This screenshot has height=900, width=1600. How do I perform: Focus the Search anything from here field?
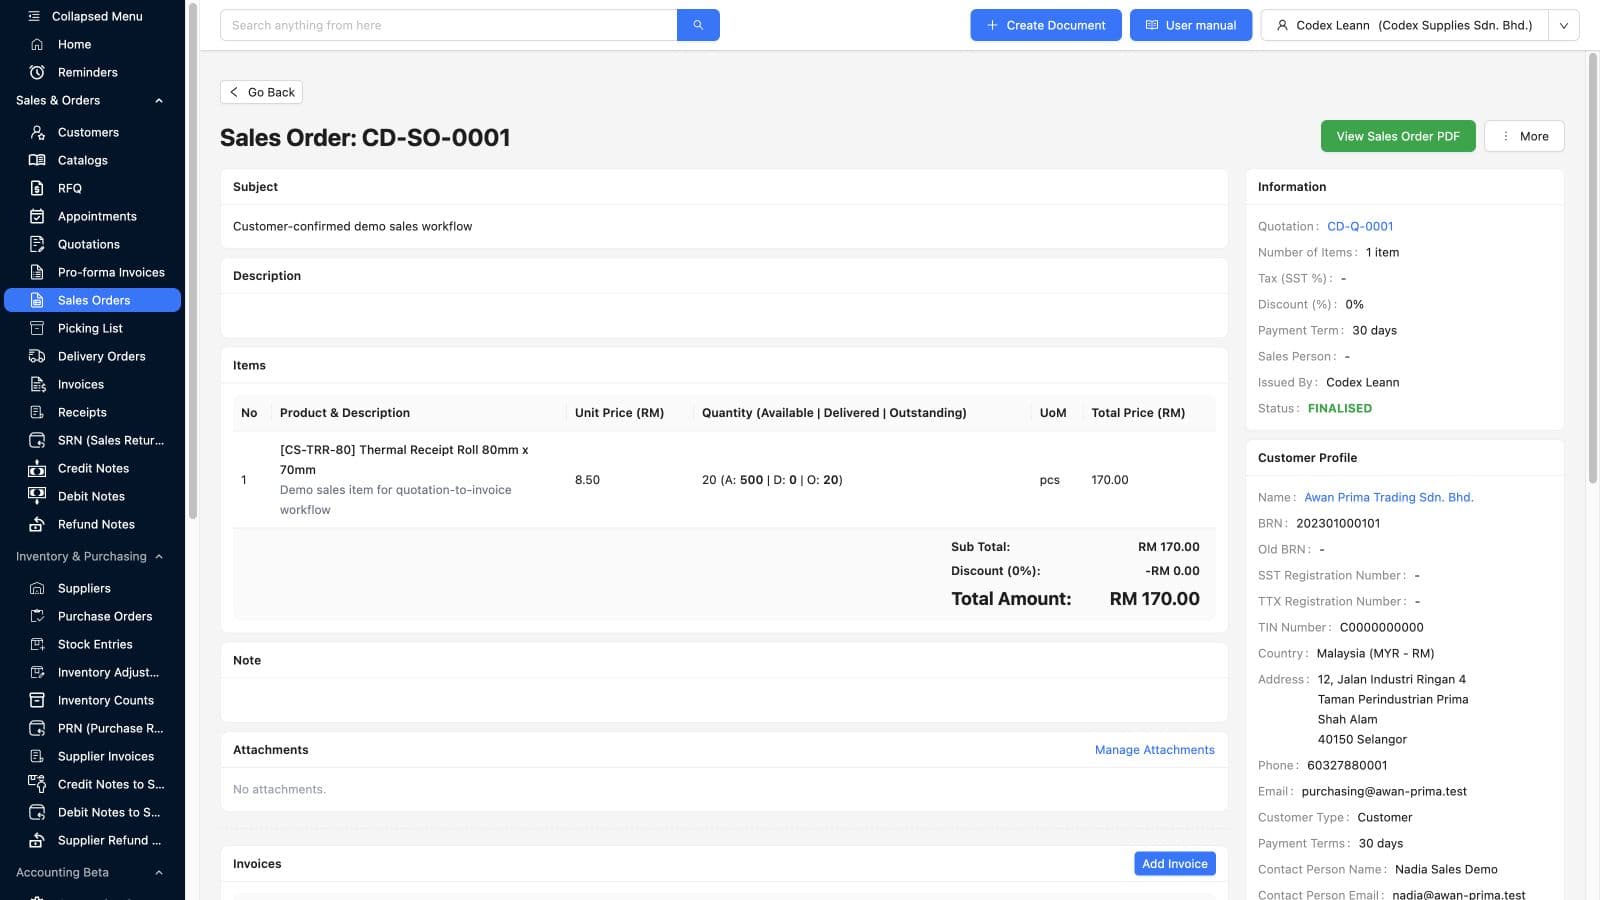point(448,25)
